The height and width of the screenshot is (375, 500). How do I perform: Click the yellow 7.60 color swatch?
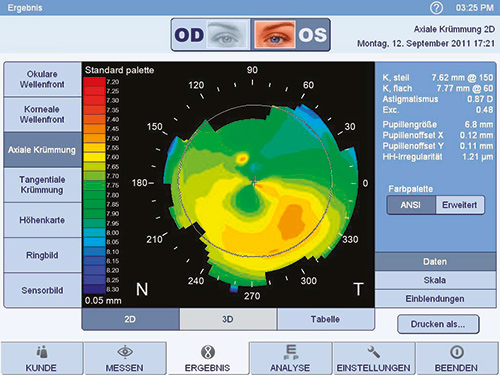tap(94, 157)
